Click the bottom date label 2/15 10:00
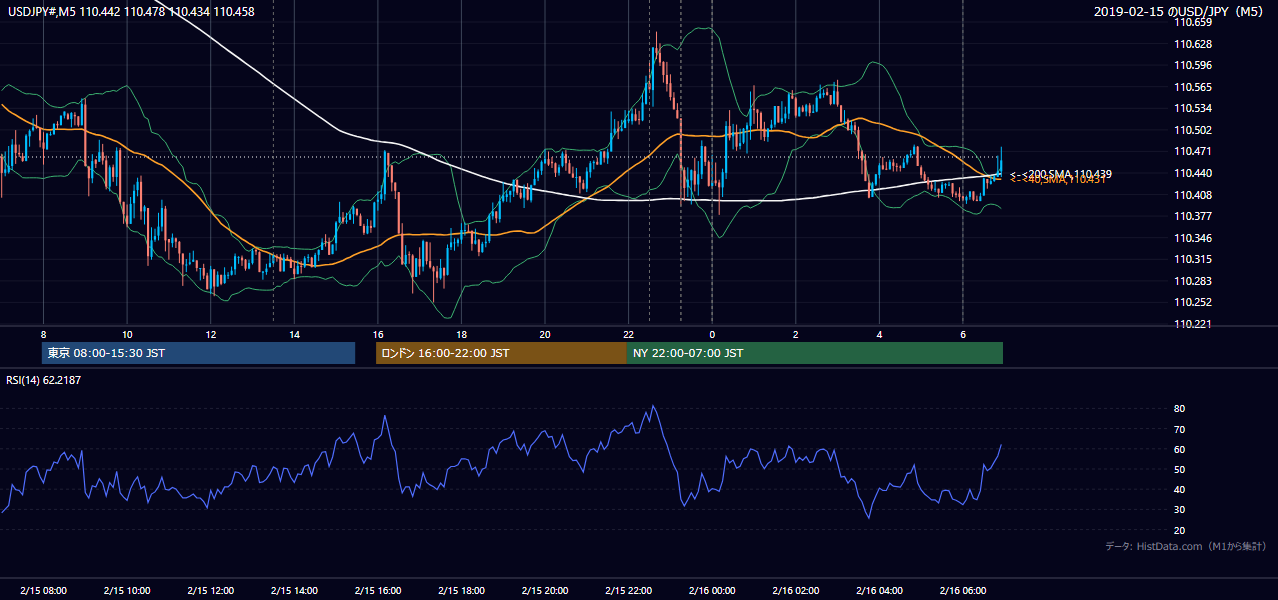Image resolution: width=1278 pixels, height=600 pixels. point(127,591)
